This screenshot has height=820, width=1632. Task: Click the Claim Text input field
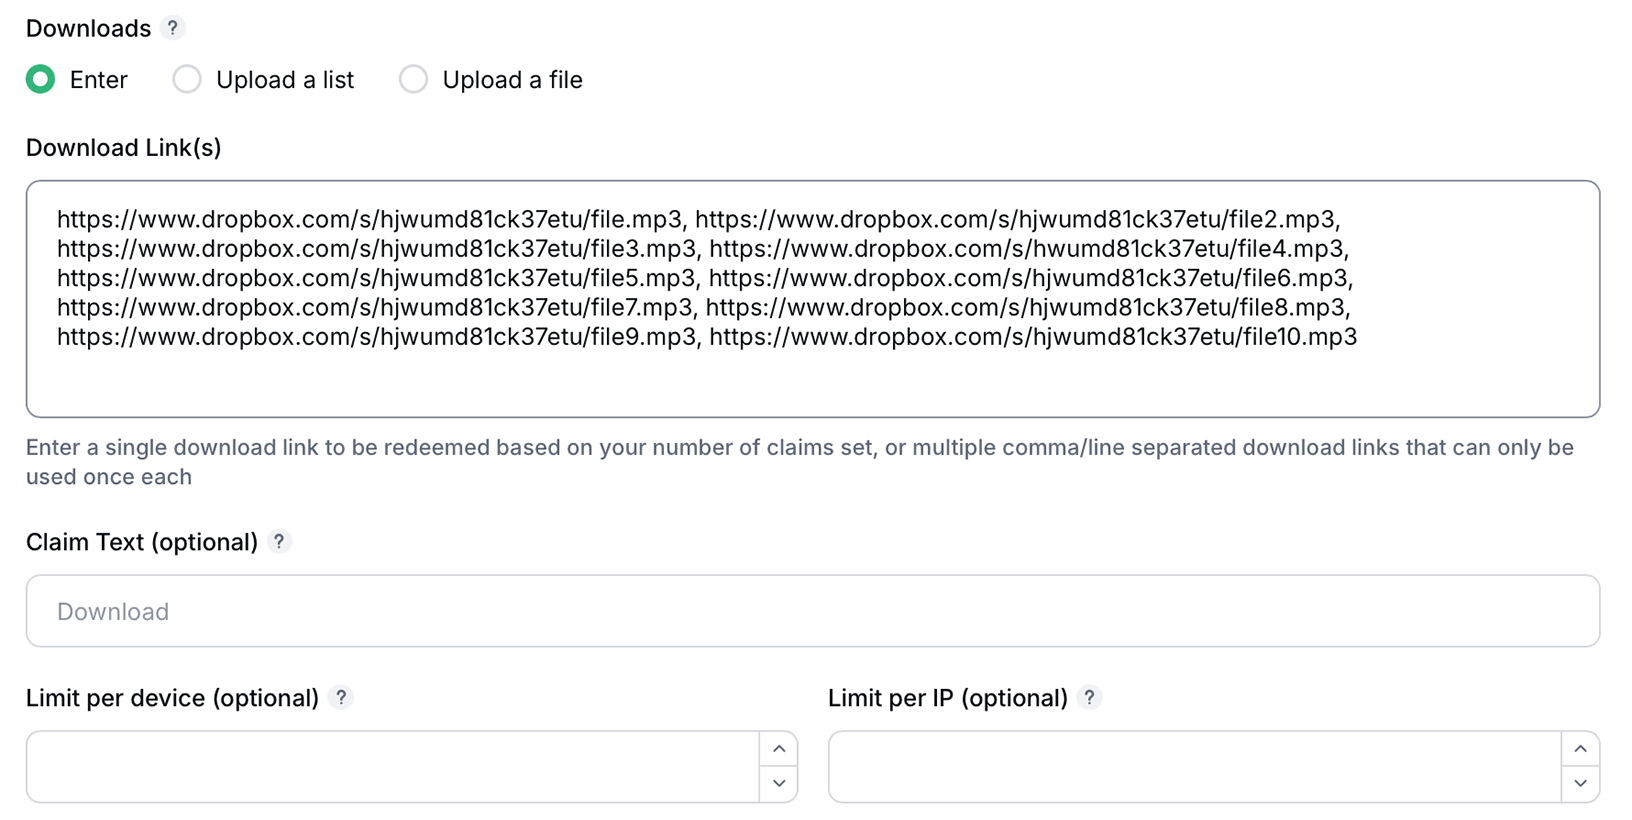click(813, 611)
